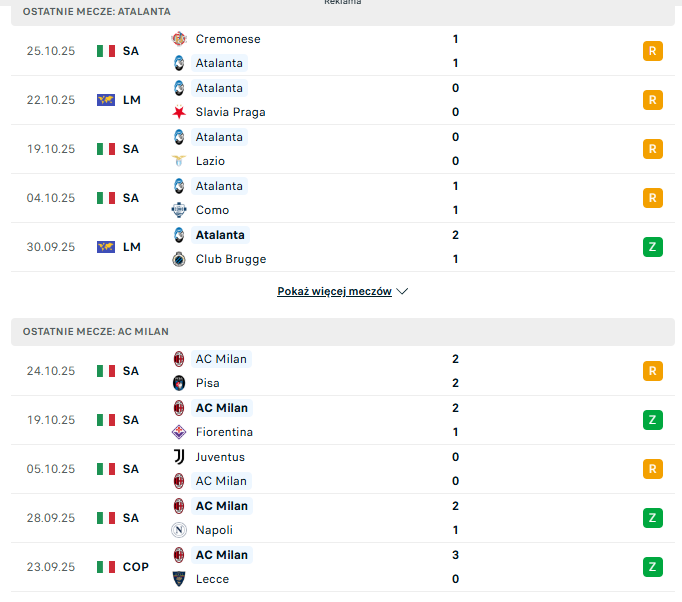Viewport: 682px width, 602px height.
Task: Click the Lecce team crest
Action: click(179, 579)
